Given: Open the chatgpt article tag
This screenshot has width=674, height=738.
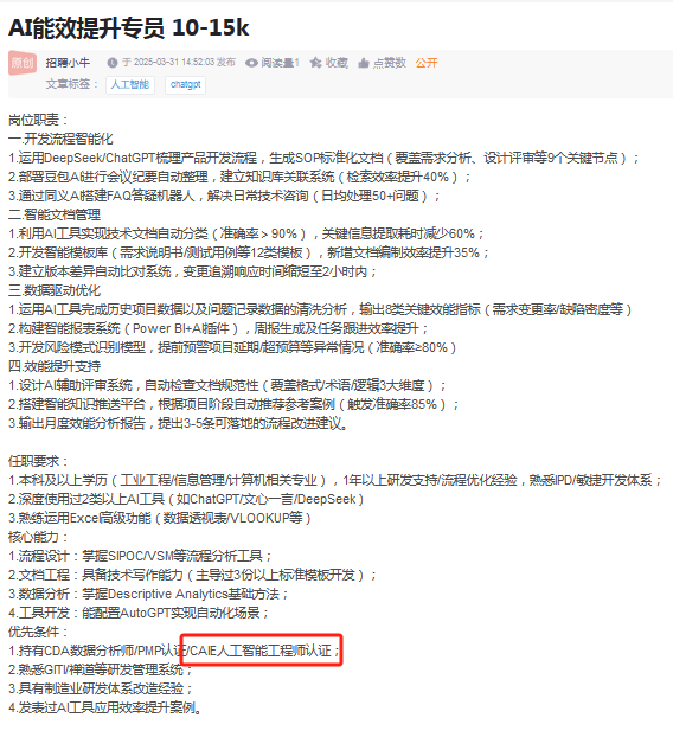Looking at the screenshot, I should (185, 85).
